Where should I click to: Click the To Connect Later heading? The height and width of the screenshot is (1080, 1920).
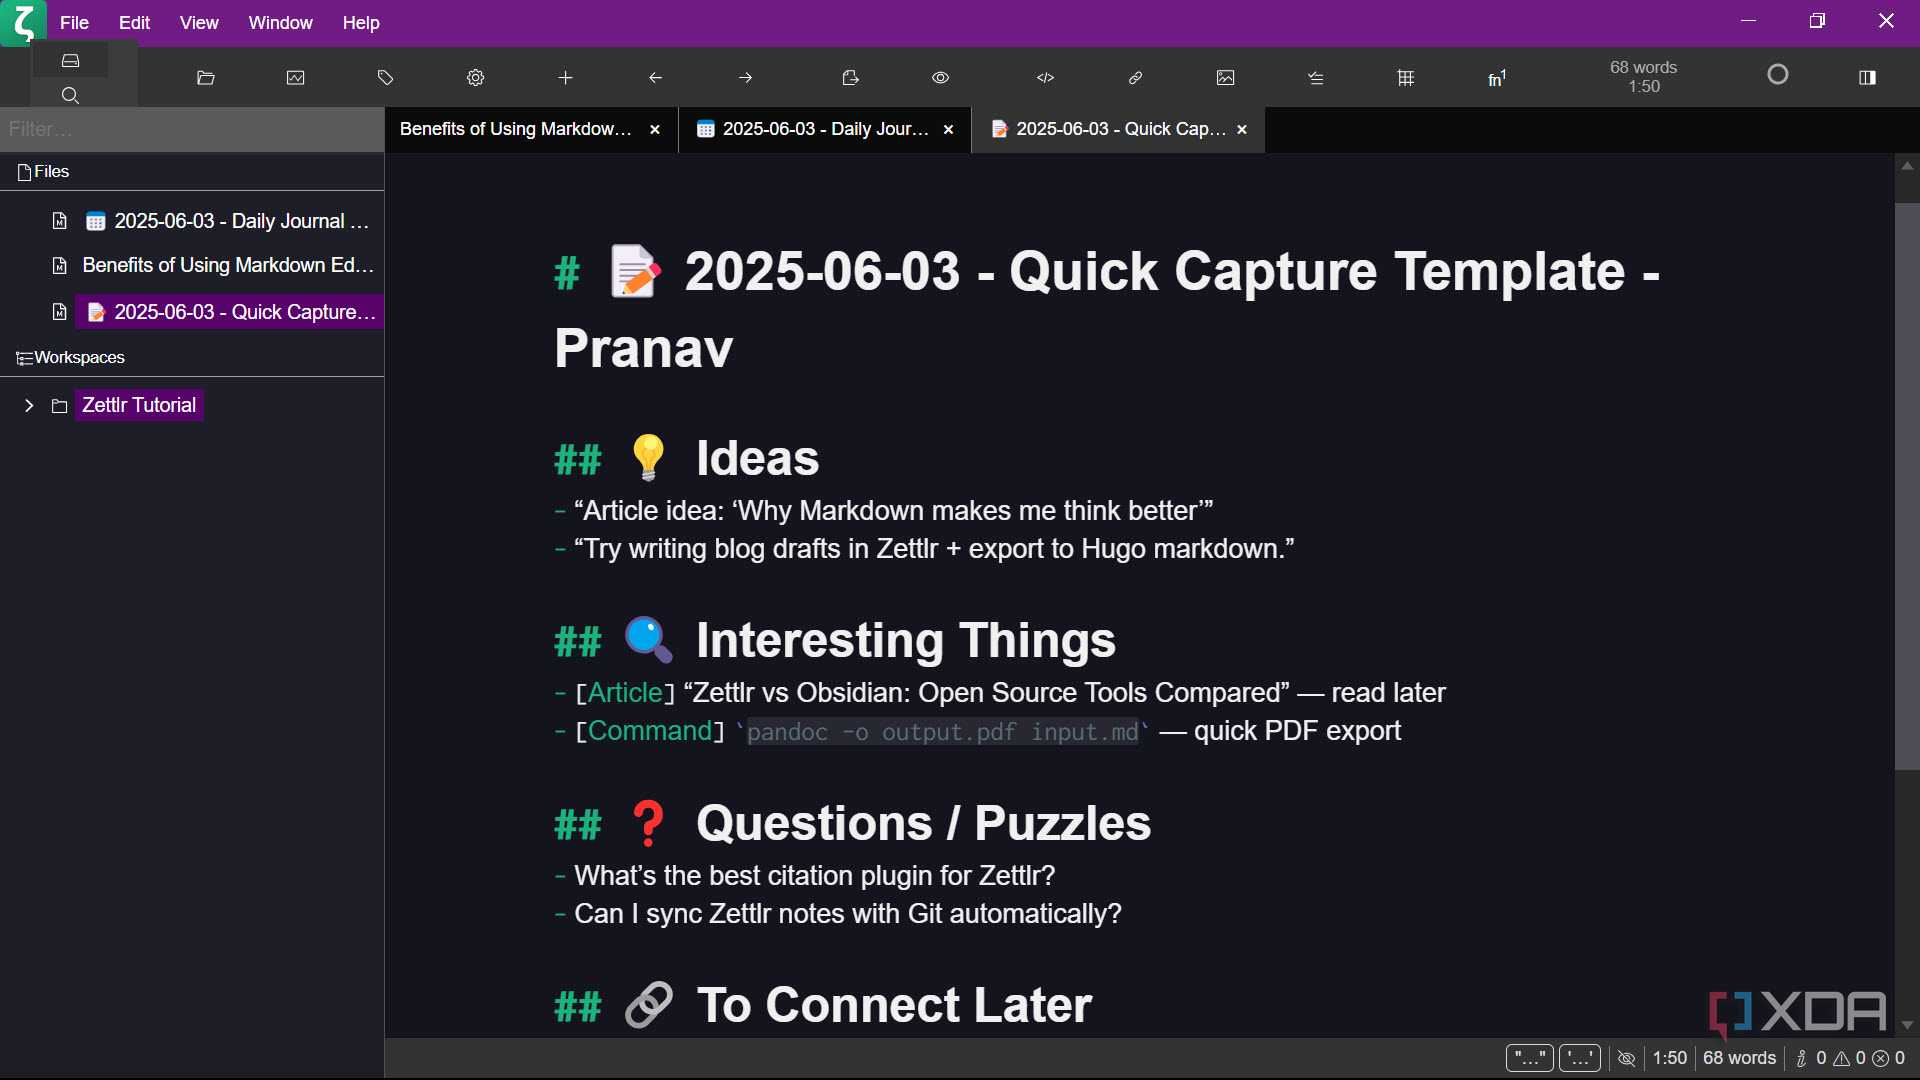[x=894, y=1006]
